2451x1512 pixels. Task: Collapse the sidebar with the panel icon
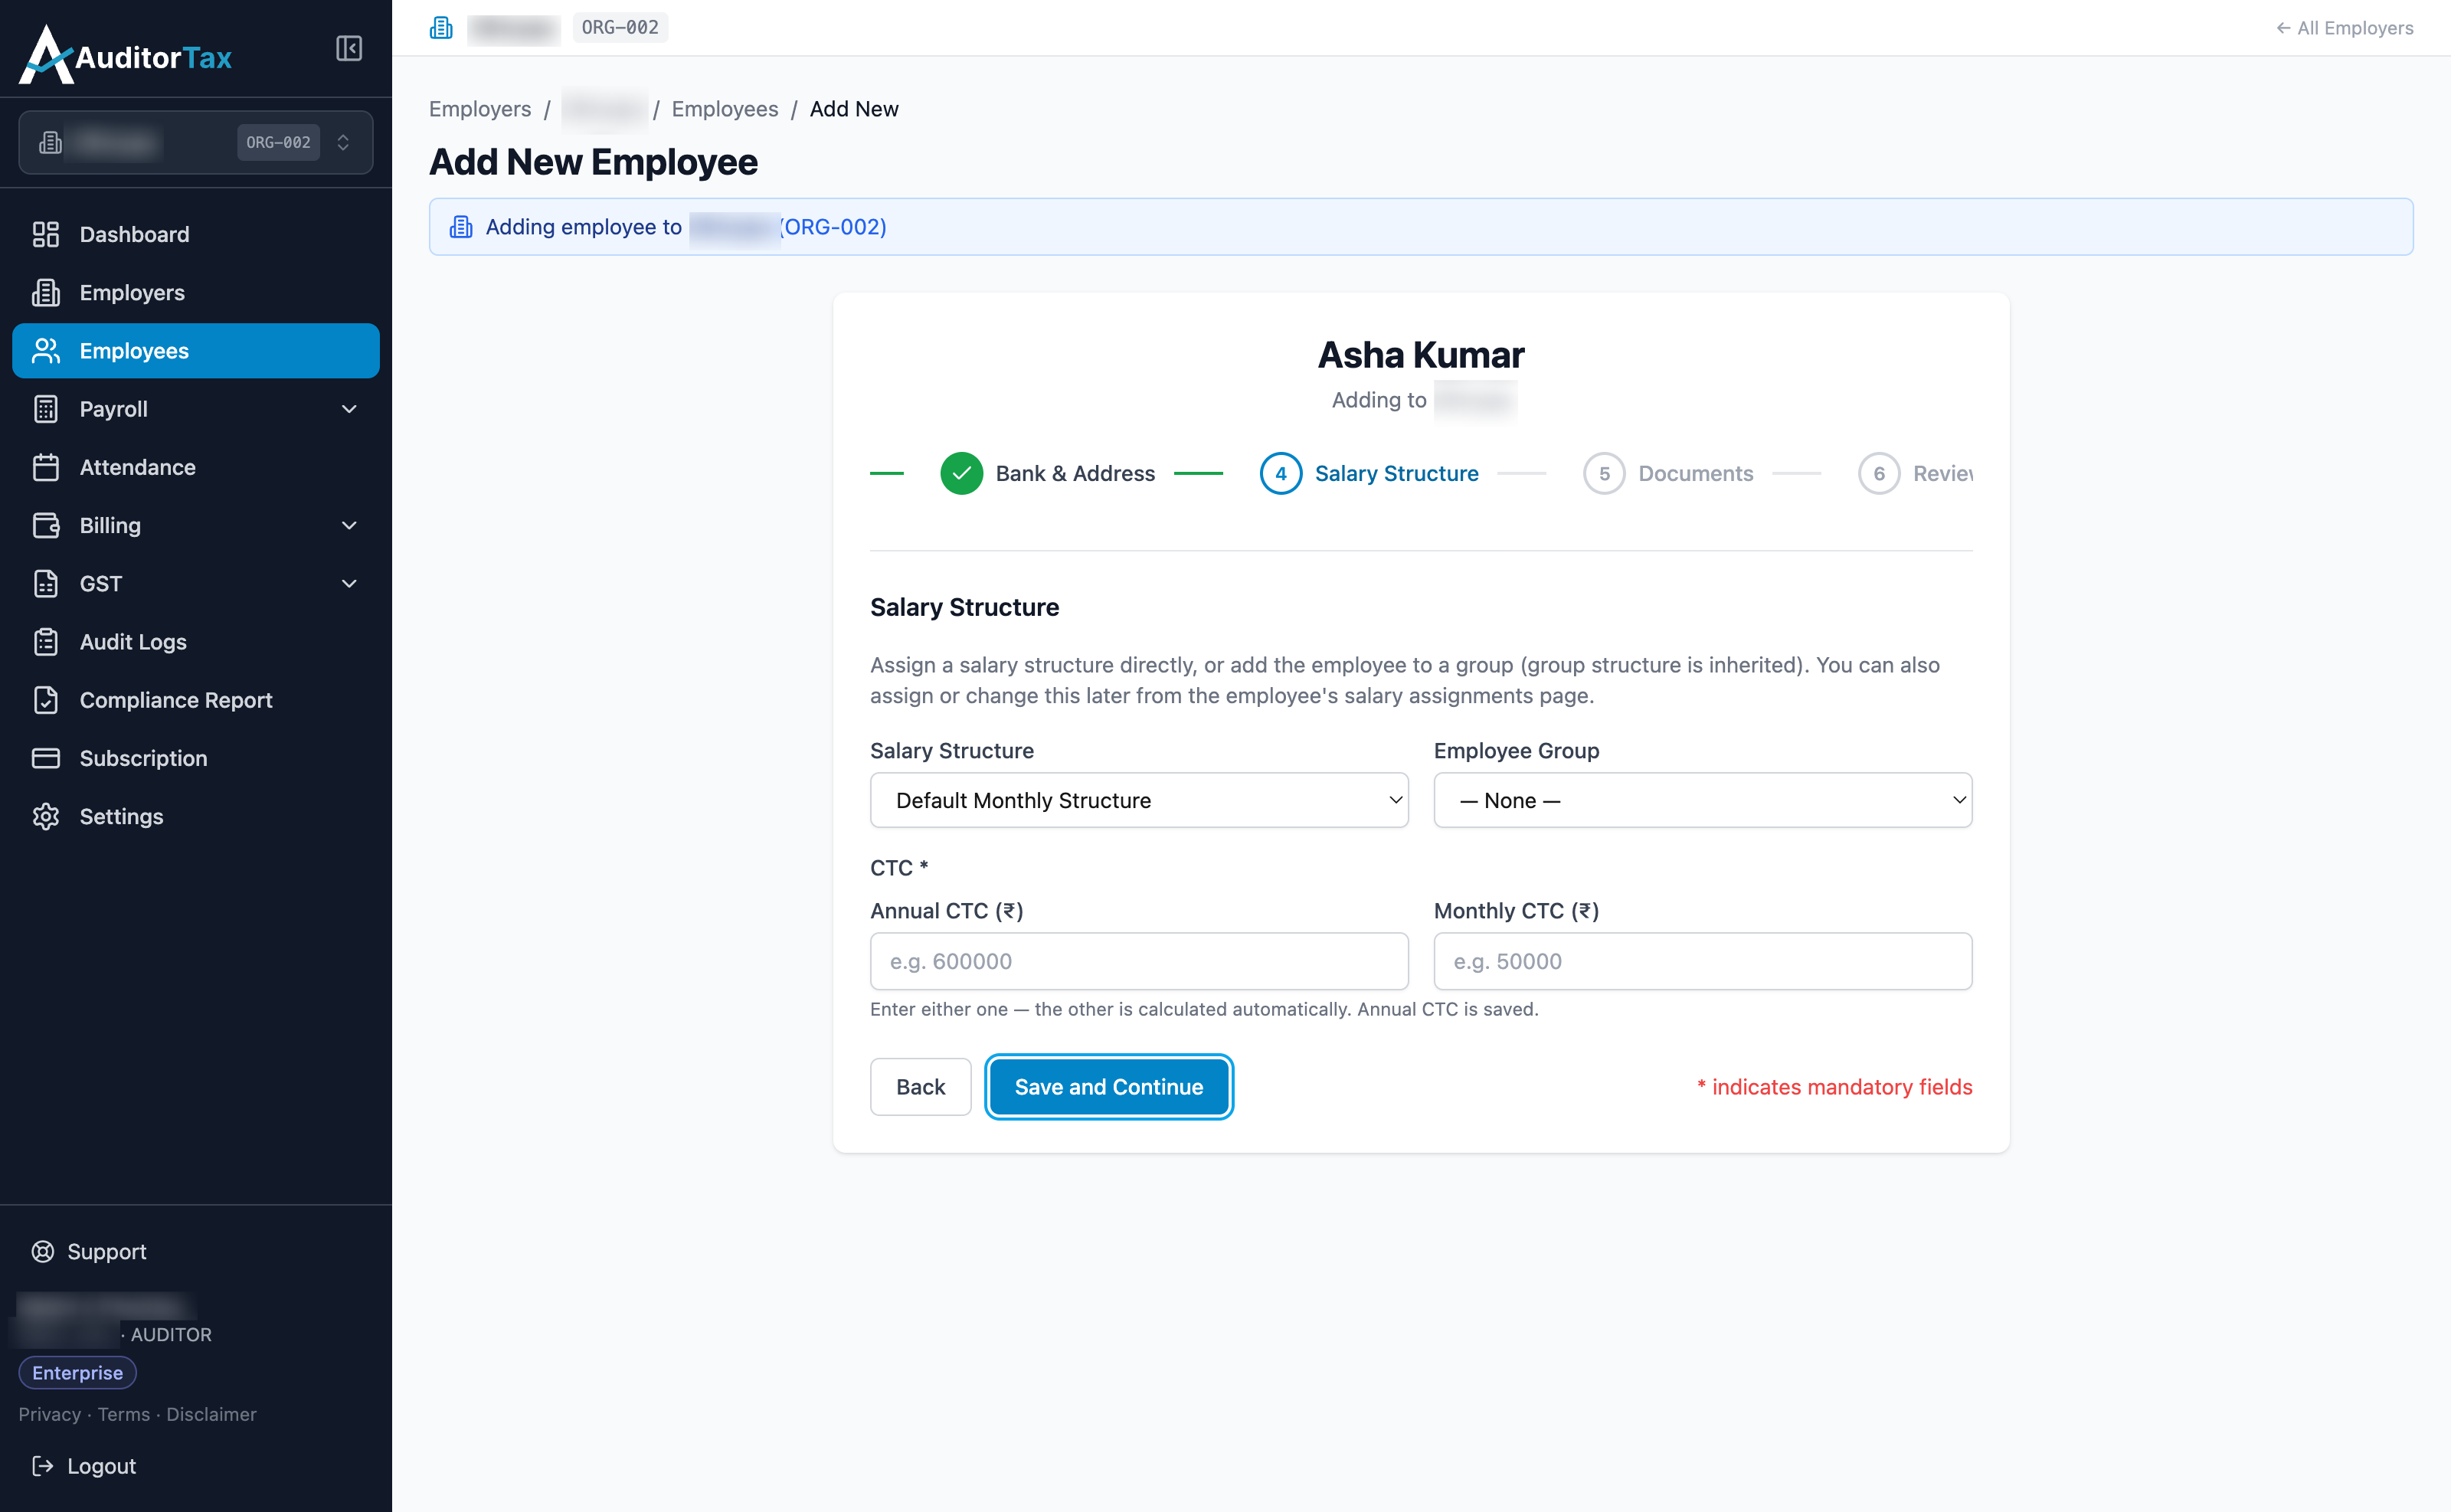[348, 48]
